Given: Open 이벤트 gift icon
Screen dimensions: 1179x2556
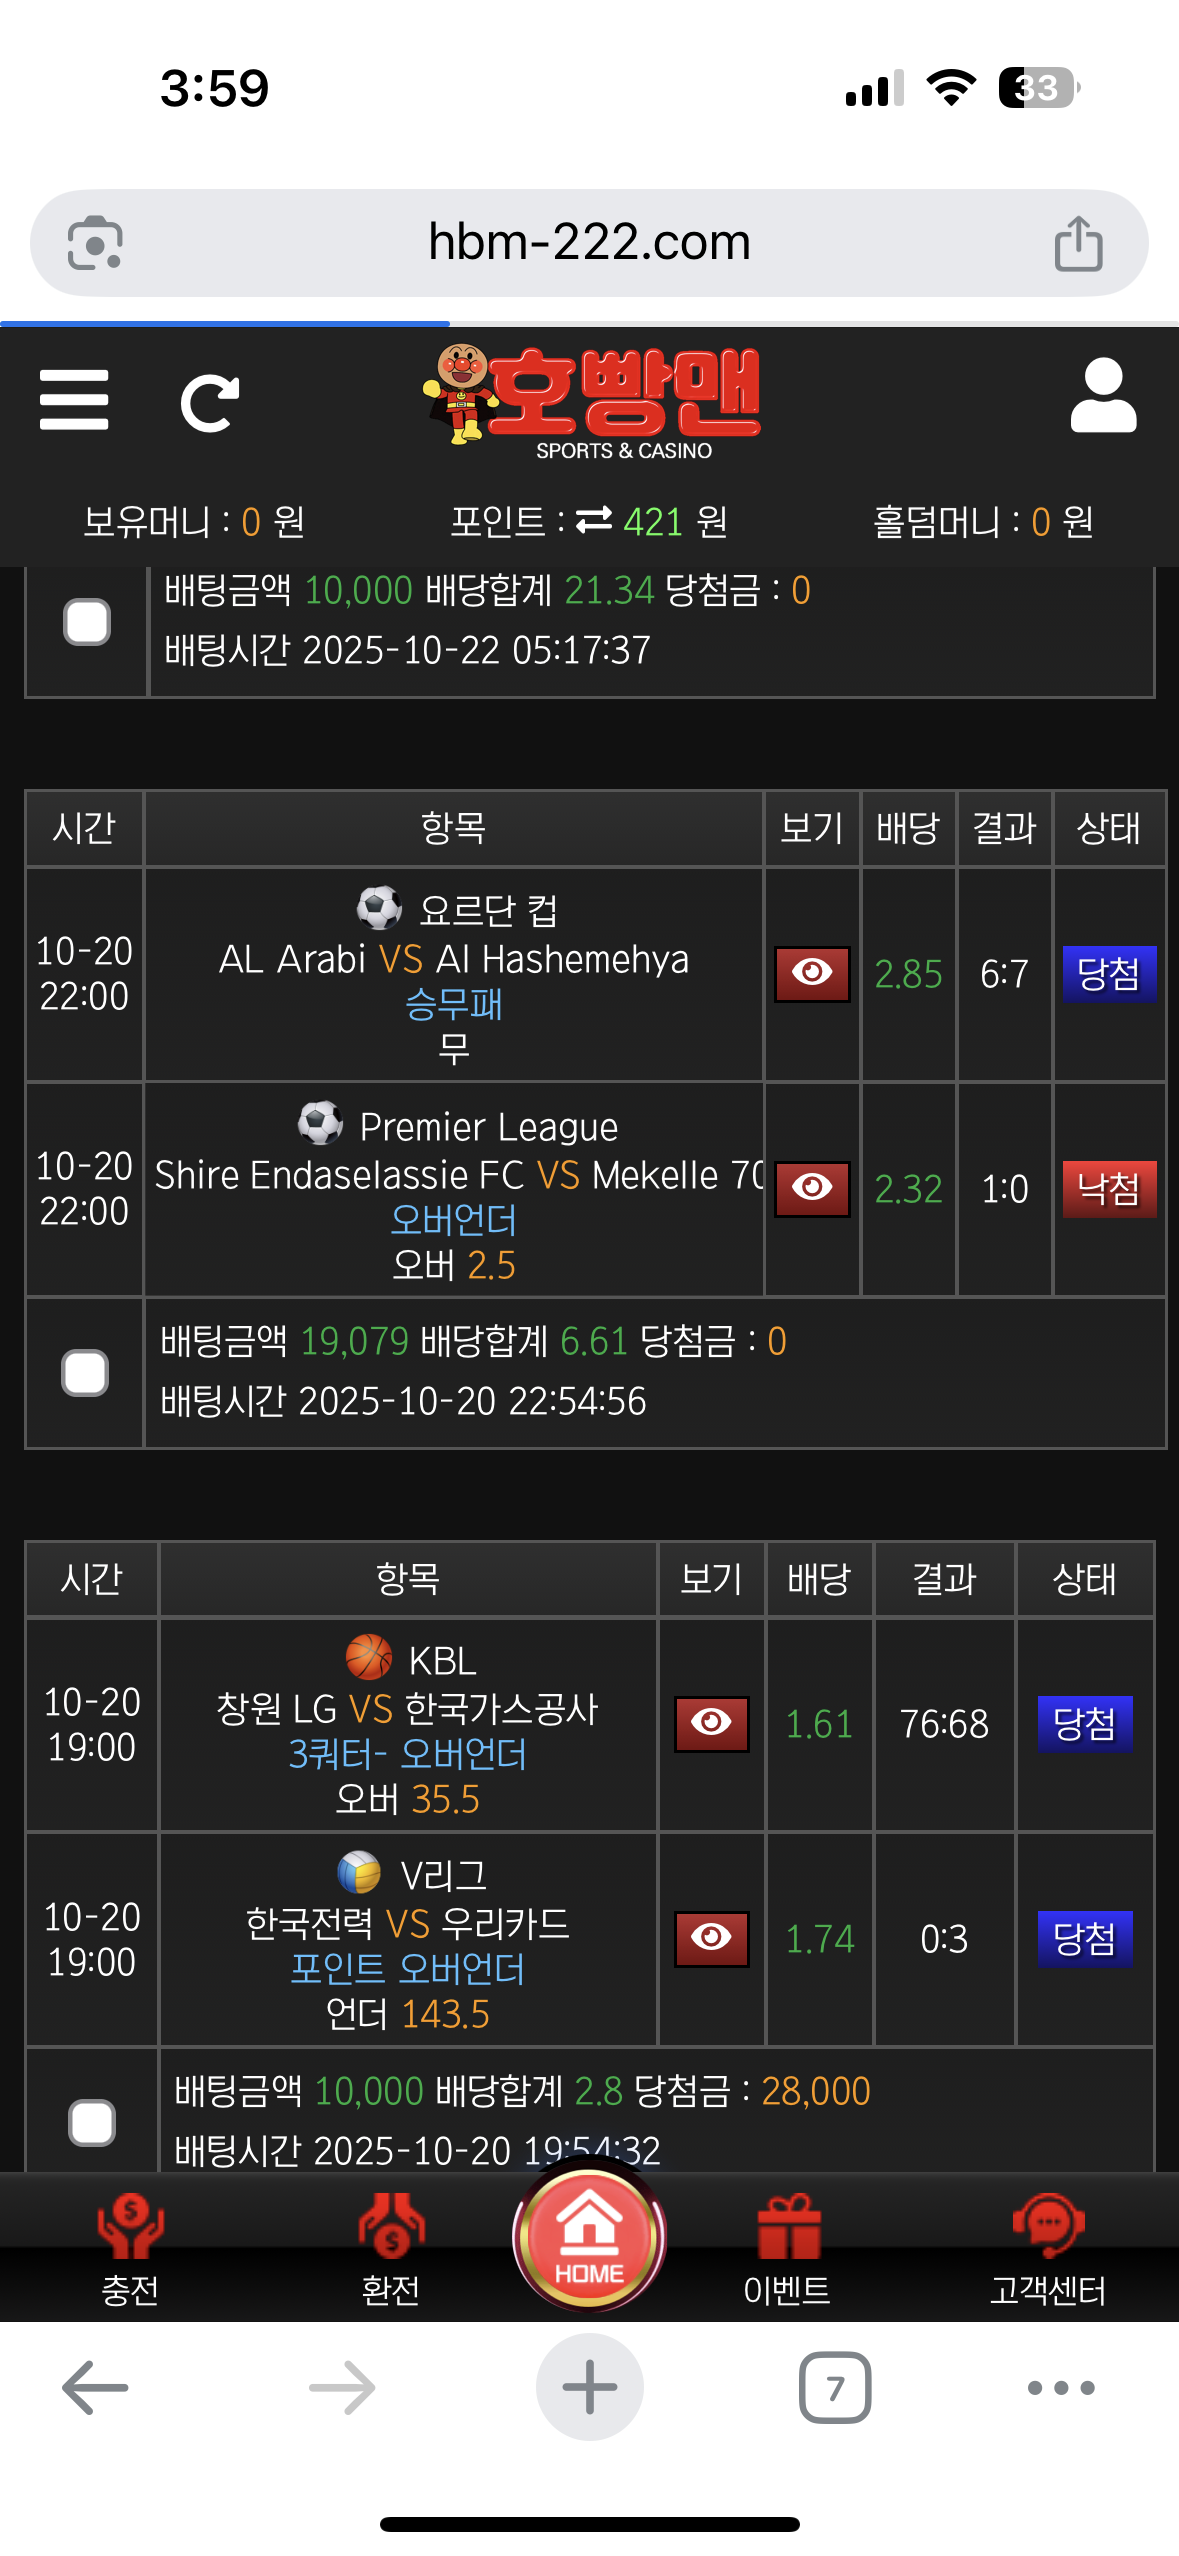Looking at the screenshot, I should pos(788,2225).
